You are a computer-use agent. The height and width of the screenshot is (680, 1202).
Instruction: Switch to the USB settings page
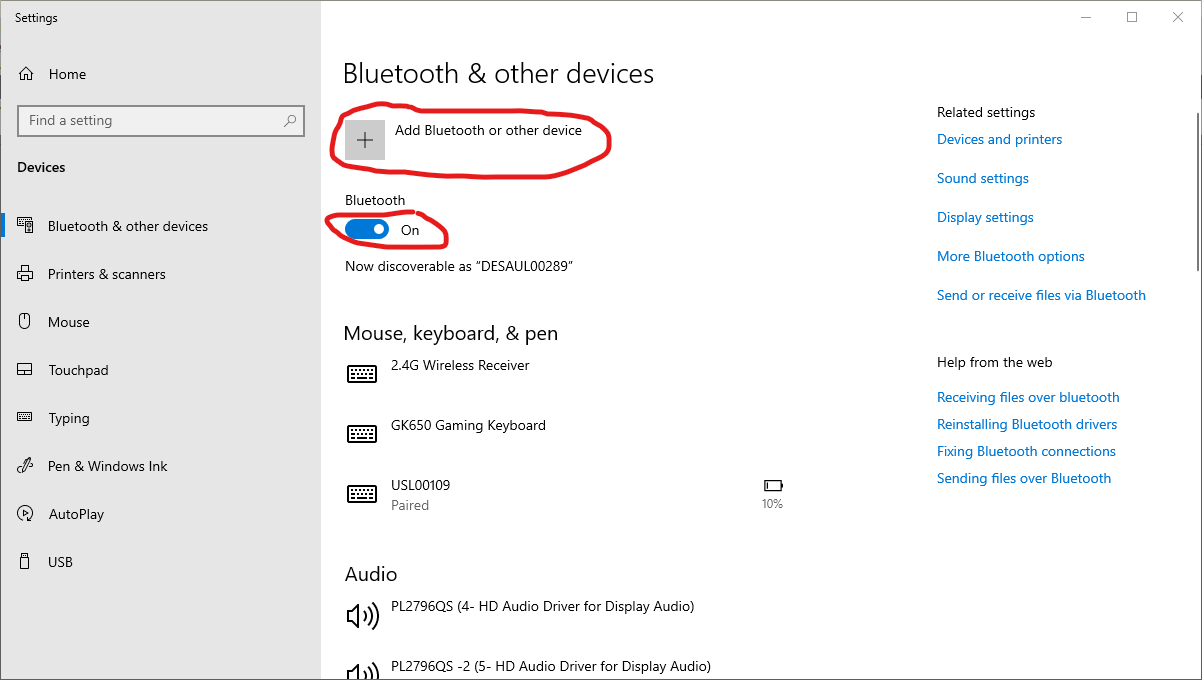pos(60,562)
